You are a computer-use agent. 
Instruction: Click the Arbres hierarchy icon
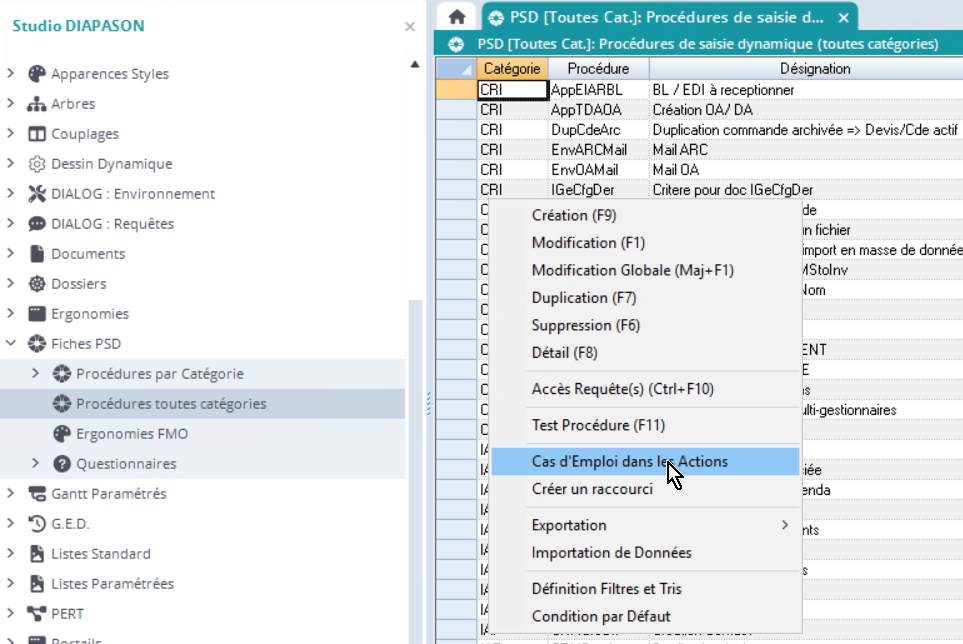coord(37,104)
